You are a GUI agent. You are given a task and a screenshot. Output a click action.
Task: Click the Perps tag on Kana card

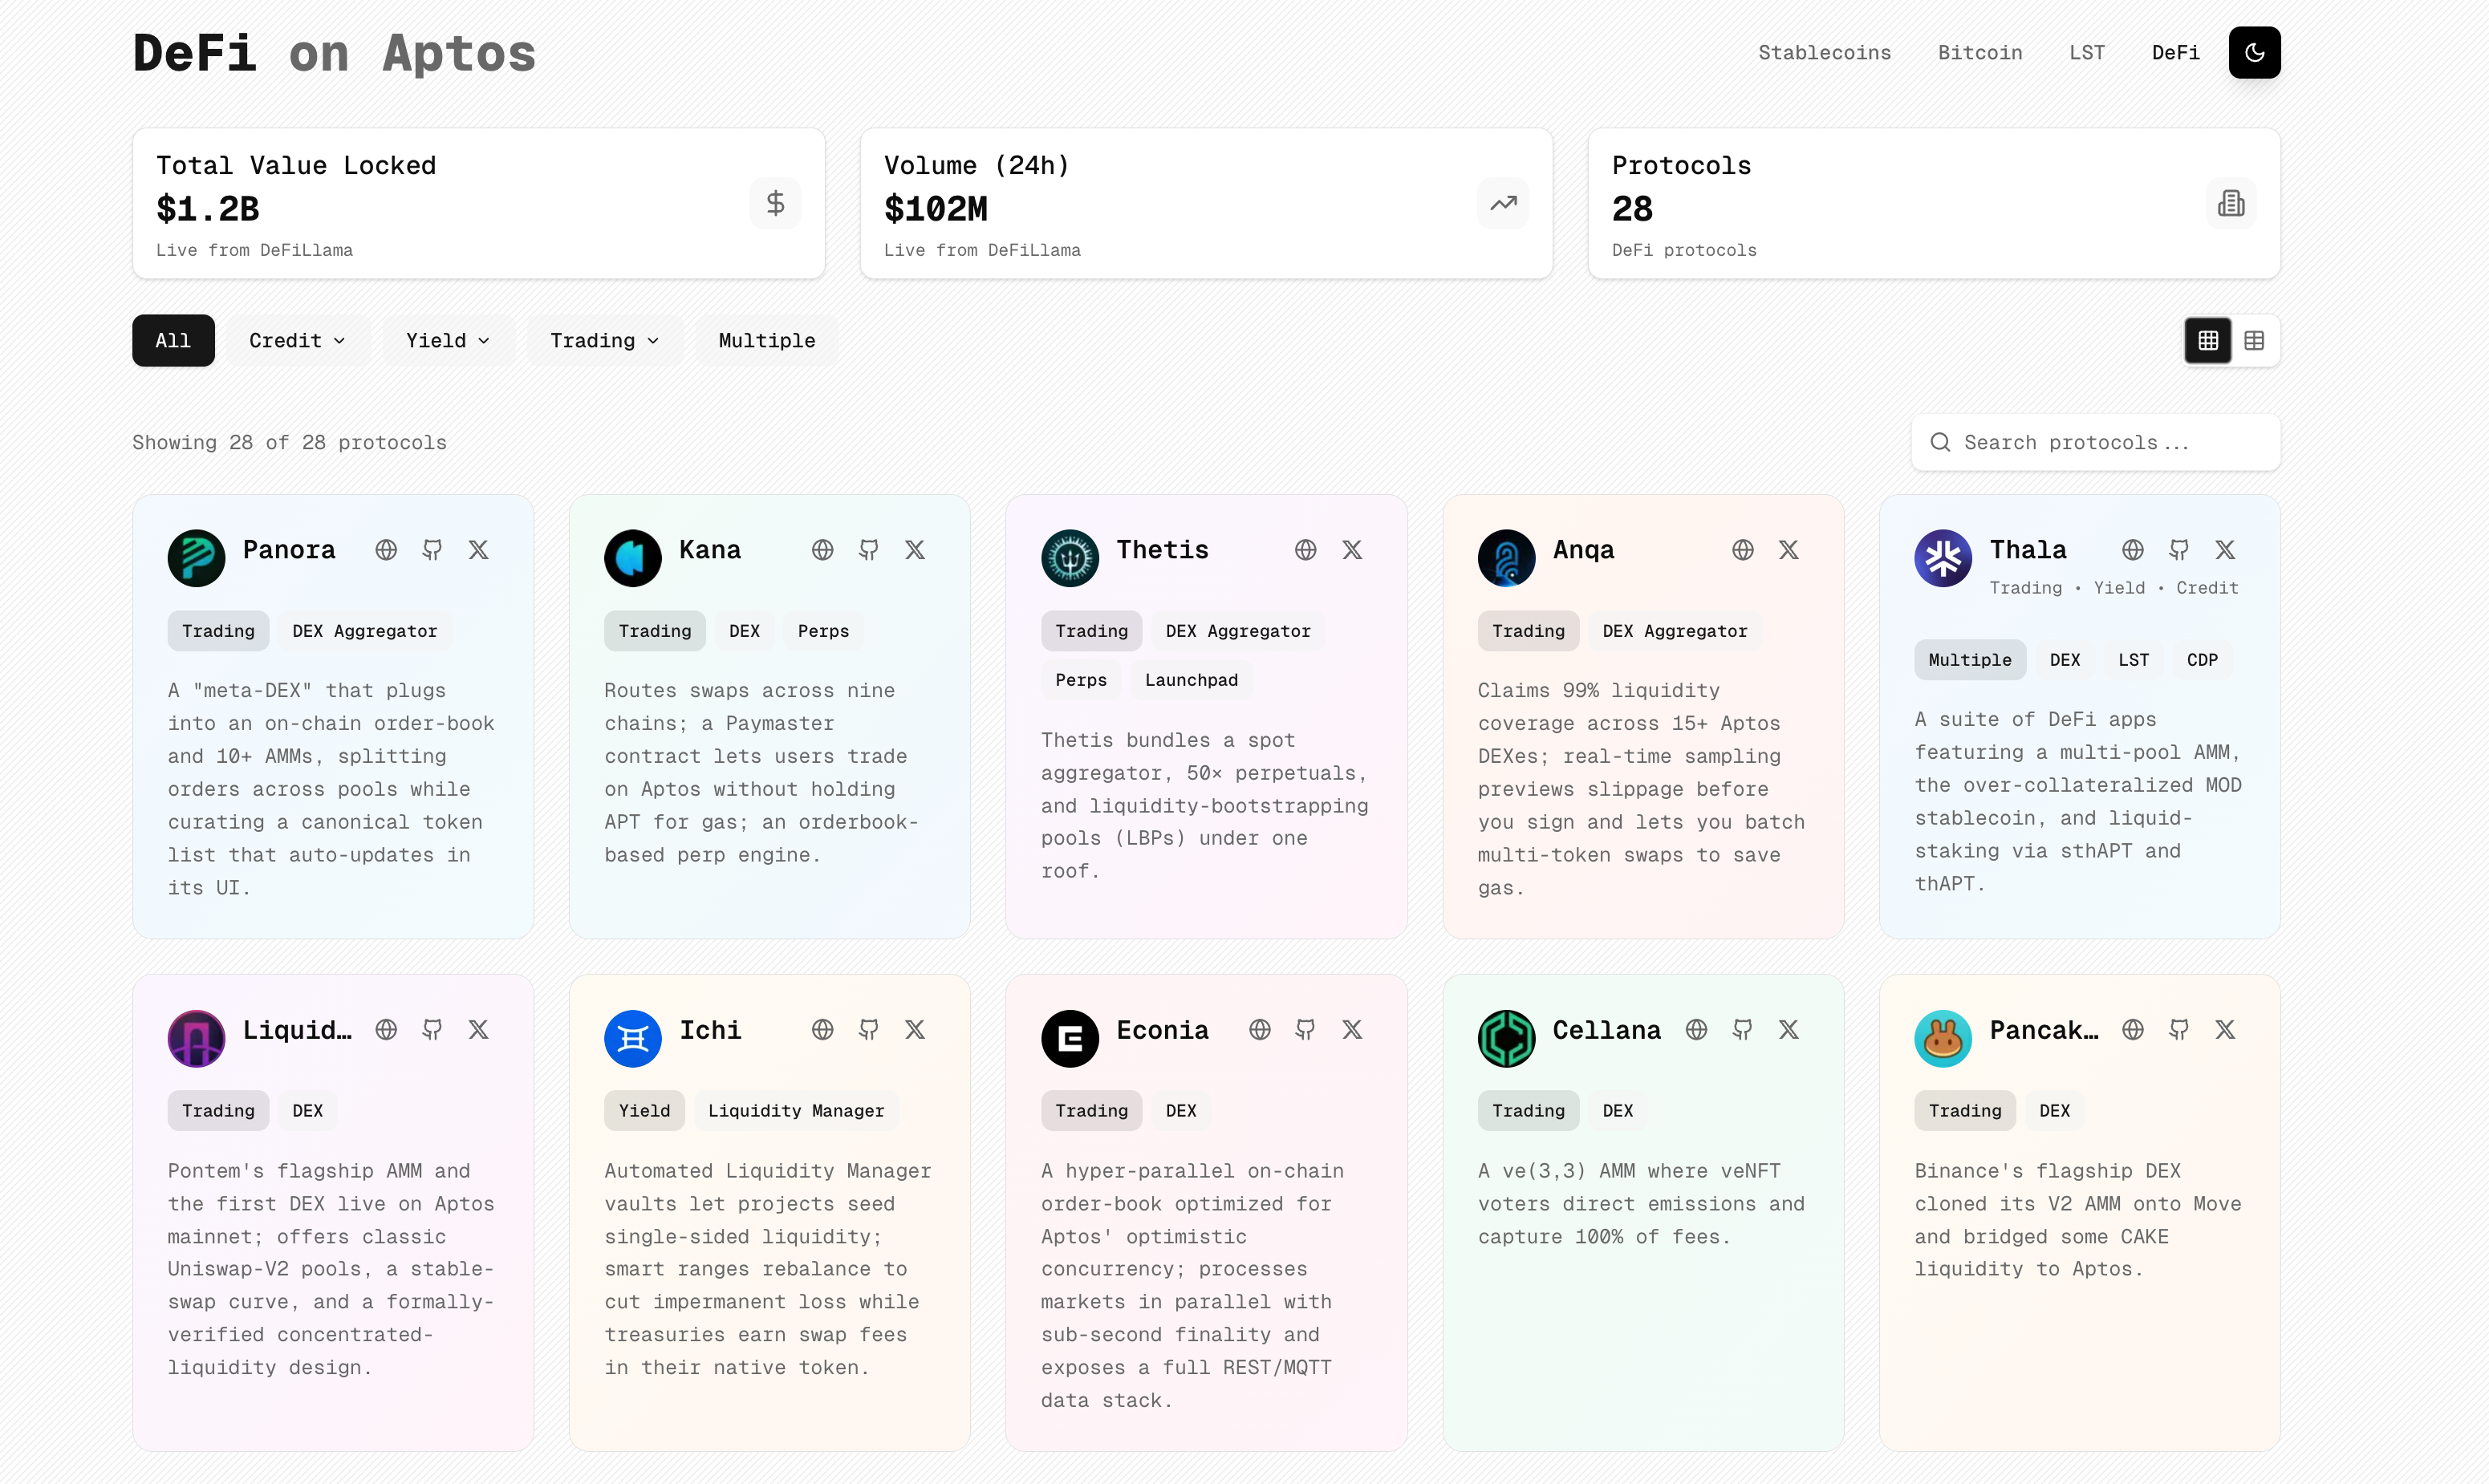pyautogui.click(x=823, y=631)
